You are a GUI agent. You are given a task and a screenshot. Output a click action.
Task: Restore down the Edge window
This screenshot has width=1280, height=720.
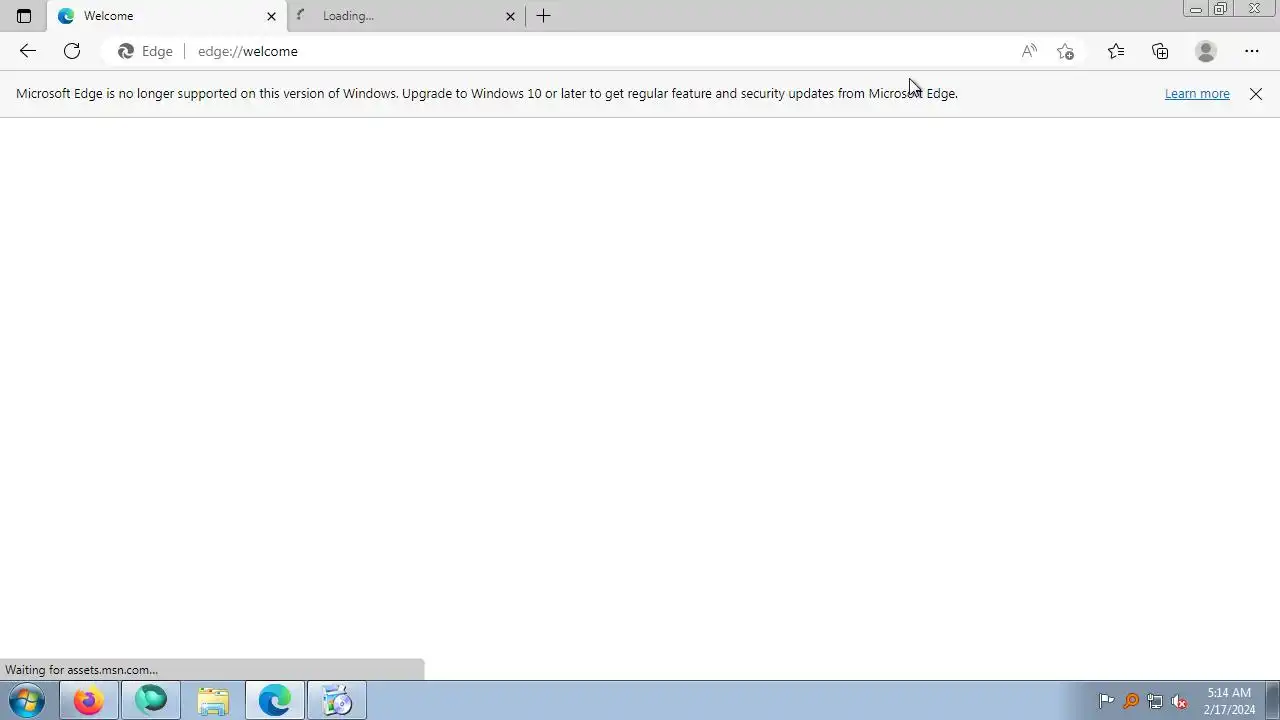coord(1220,9)
